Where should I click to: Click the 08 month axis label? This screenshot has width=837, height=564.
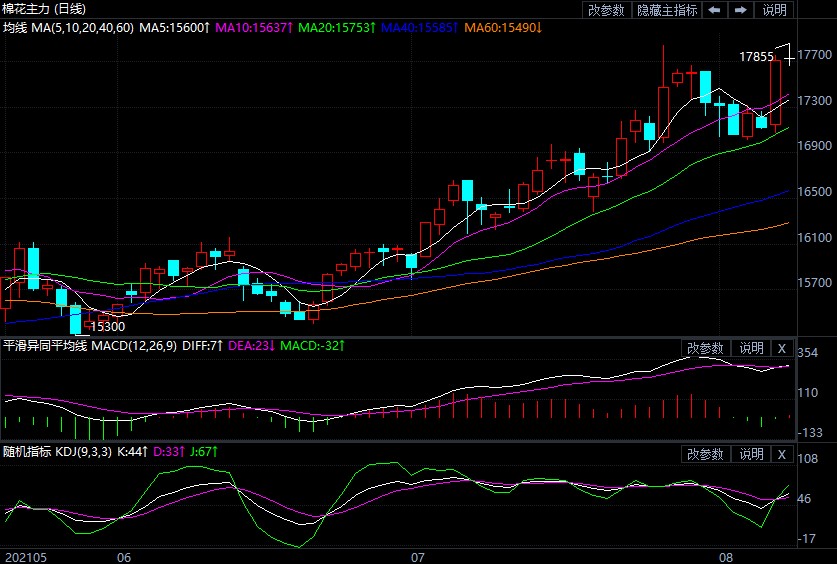726,558
